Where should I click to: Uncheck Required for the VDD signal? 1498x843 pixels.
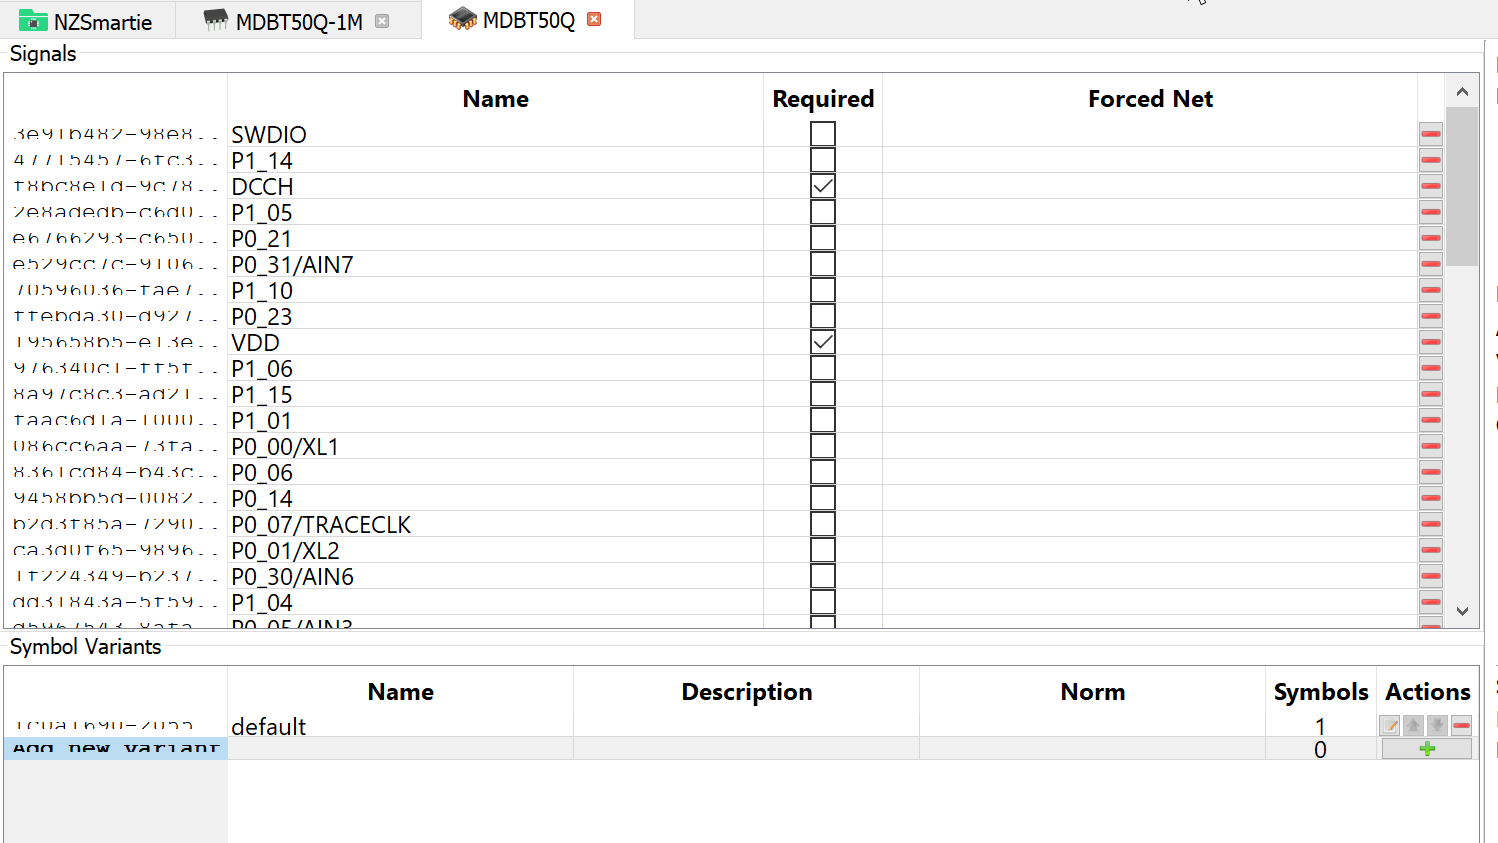pyautogui.click(x=822, y=341)
